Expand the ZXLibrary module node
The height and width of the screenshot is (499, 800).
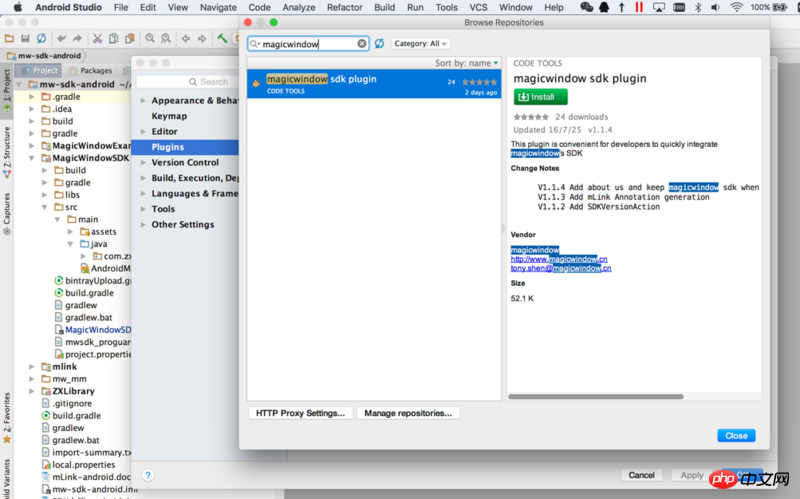pyautogui.click(x=32, y=391)
